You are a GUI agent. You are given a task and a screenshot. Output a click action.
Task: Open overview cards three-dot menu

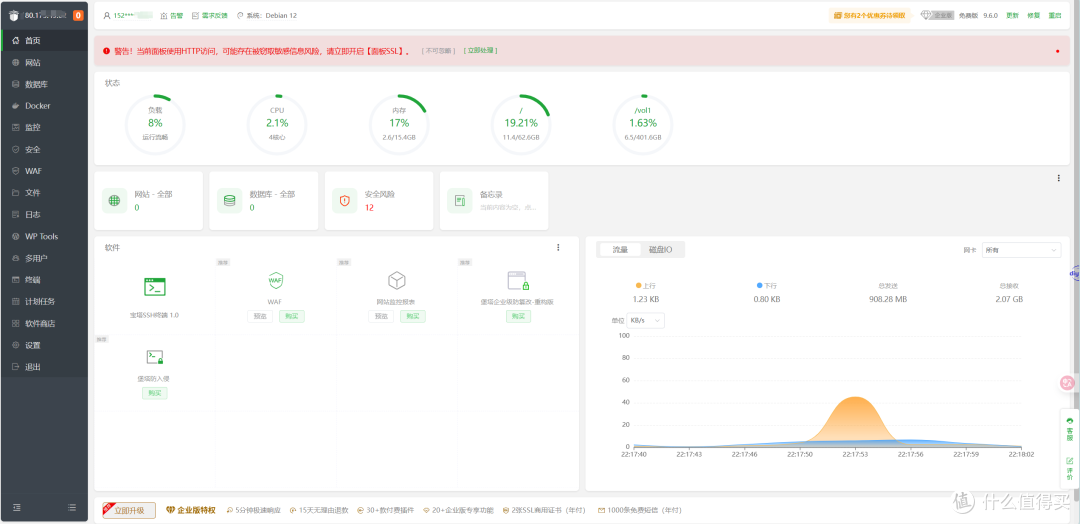[x=1059, y=178]
